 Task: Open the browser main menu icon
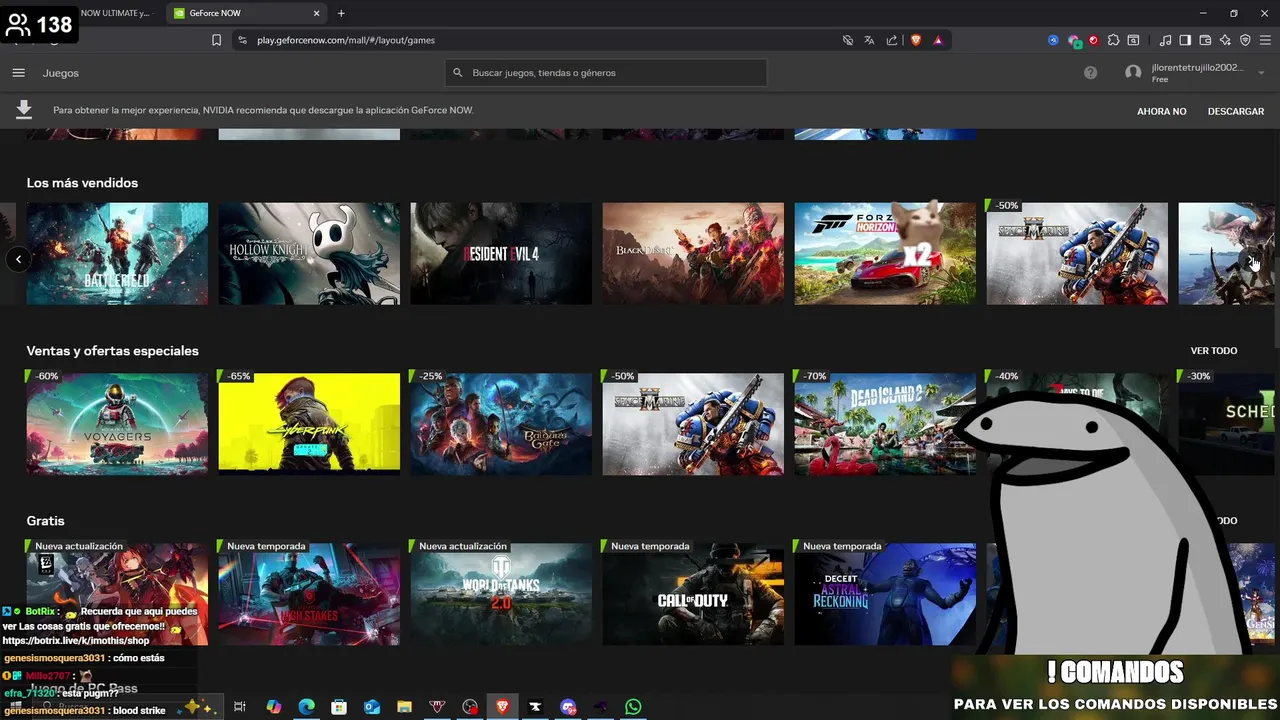click(x=1265, y=40)
